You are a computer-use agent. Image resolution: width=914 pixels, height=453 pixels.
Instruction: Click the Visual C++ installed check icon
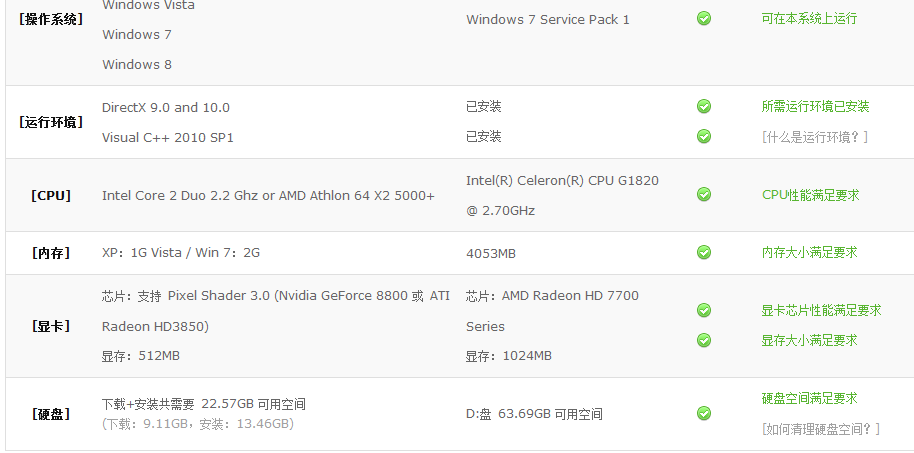point(704,136)
